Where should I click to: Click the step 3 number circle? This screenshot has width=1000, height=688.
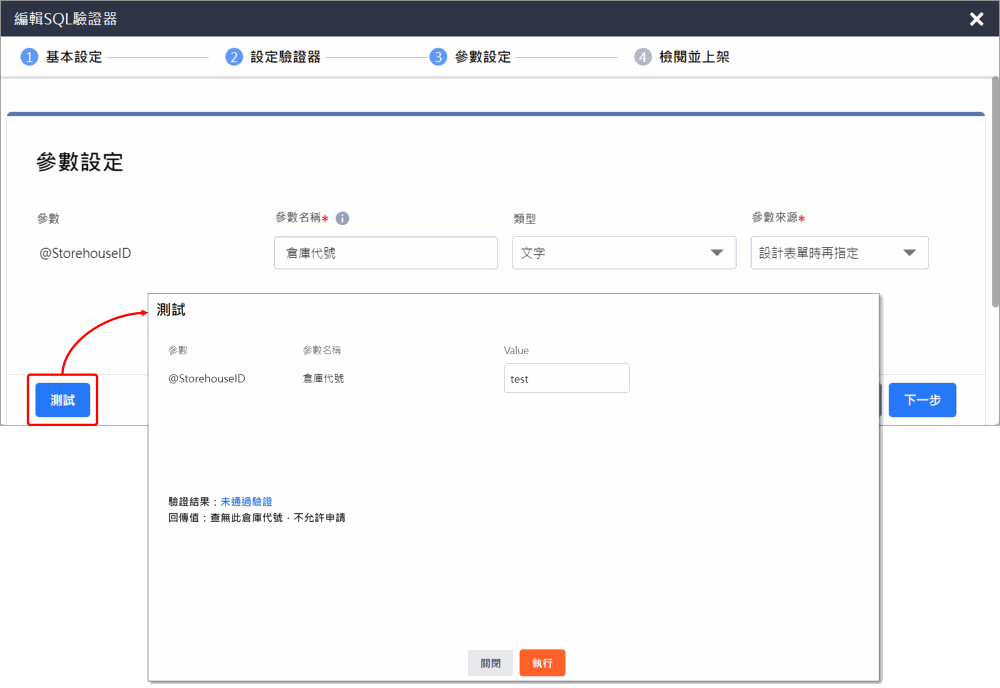point(438,57)
